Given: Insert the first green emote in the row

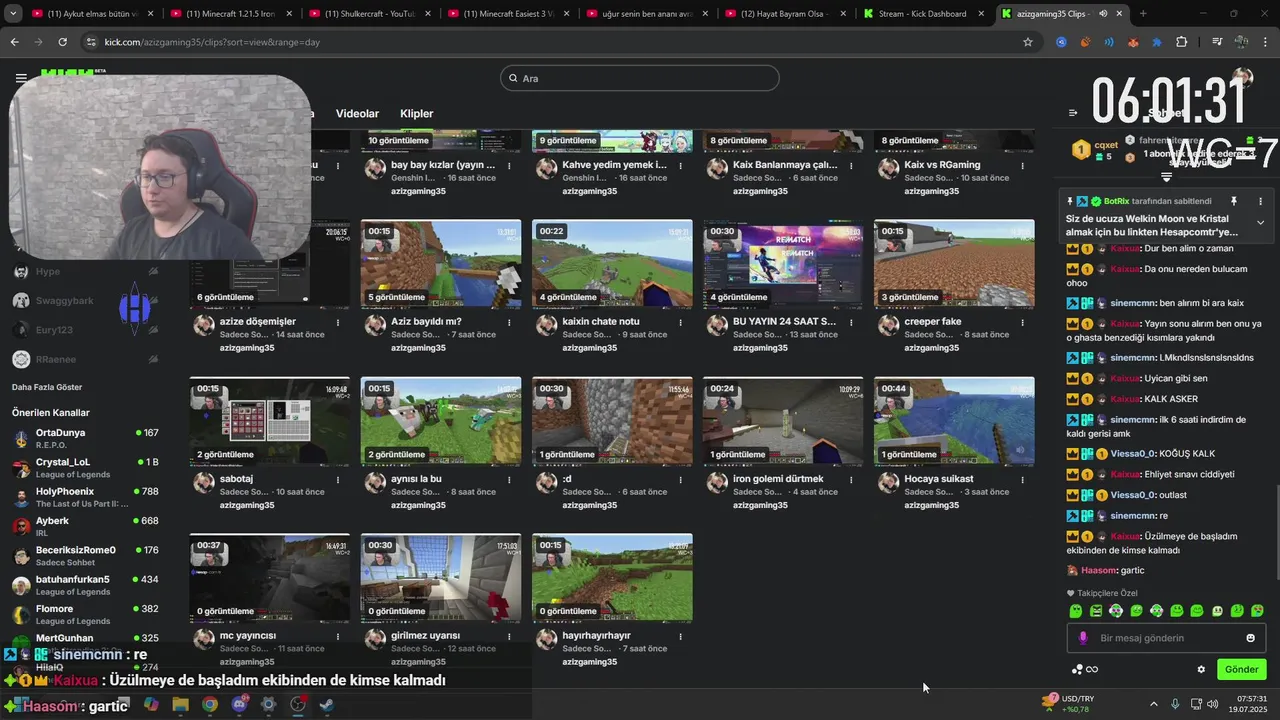Looking at the screenshot, I should pos(1076,610).
